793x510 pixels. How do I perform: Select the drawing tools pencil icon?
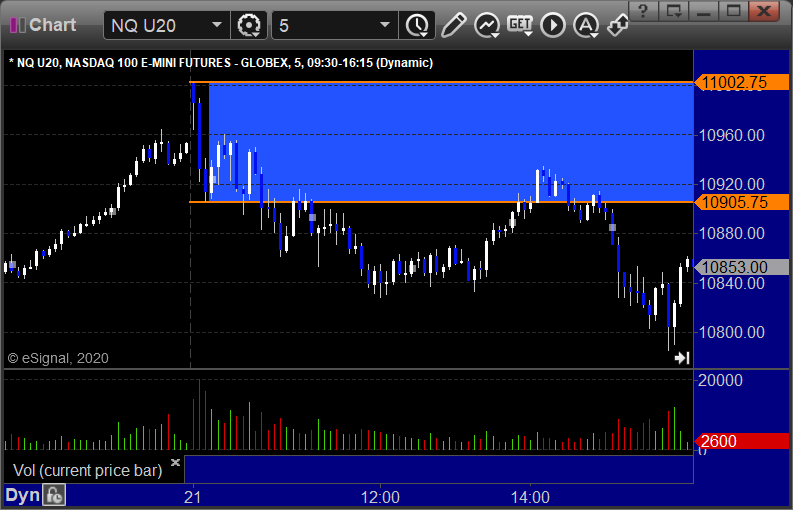coord(453,25)
